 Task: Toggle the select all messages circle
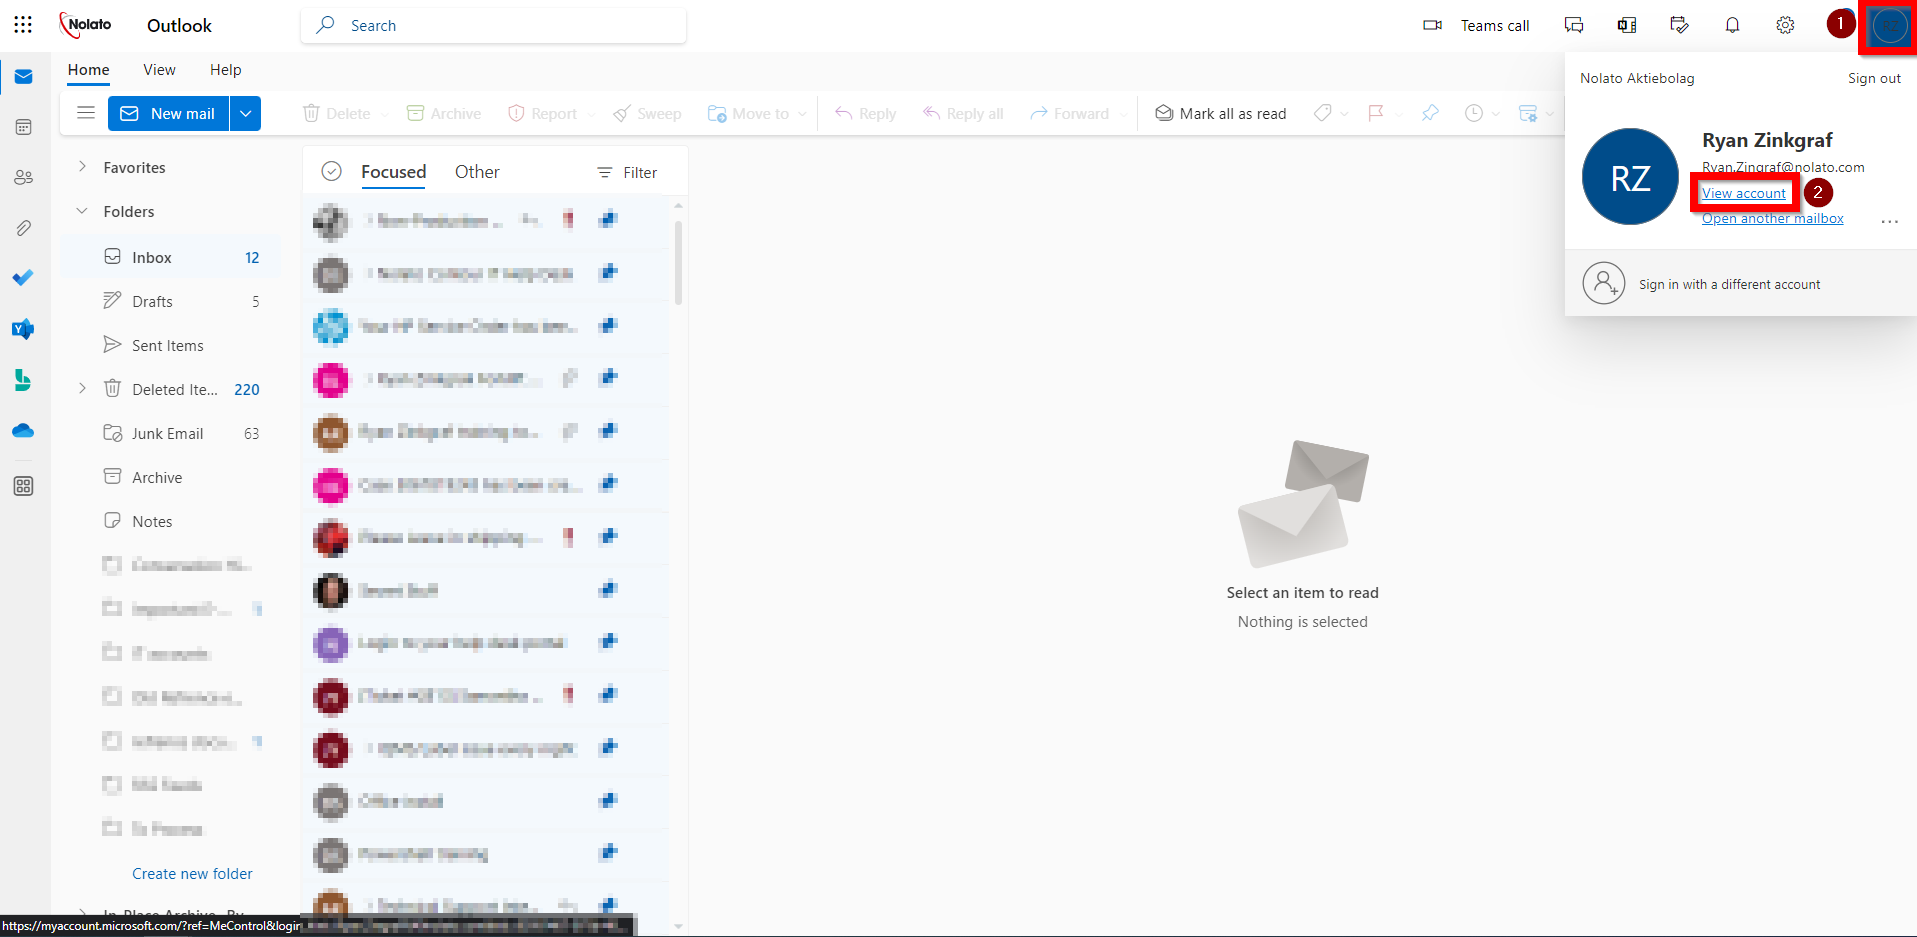coord(332,172)
